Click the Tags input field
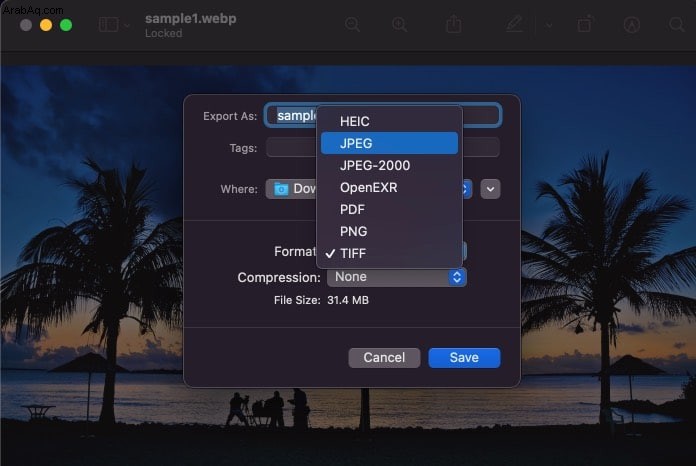 point(383,147)
